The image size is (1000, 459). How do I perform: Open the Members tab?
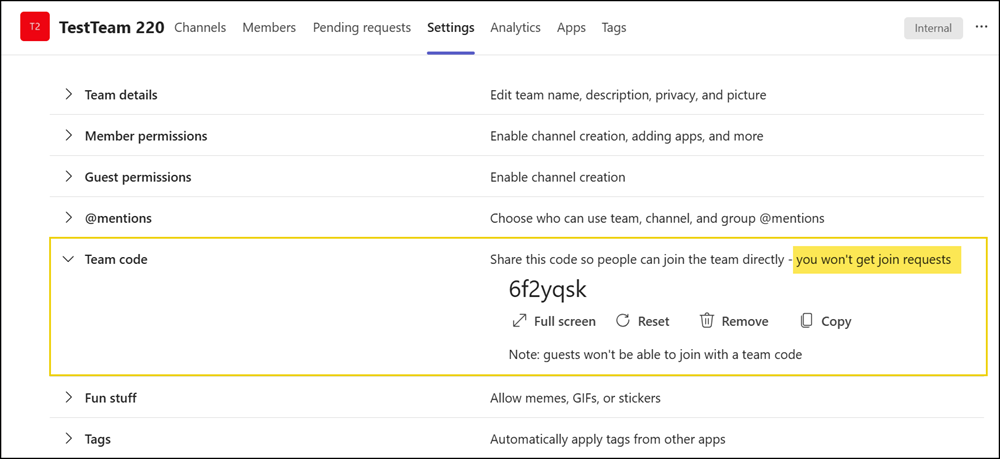coord(269,28)
